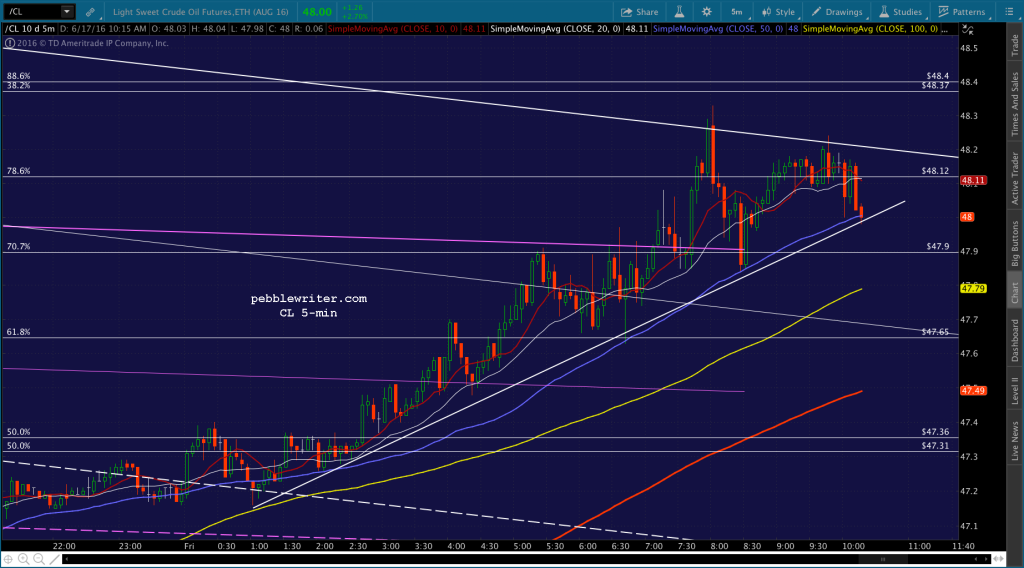
Task: Click the chart scale toggle icon above price axis
Action: click(968, 29)
